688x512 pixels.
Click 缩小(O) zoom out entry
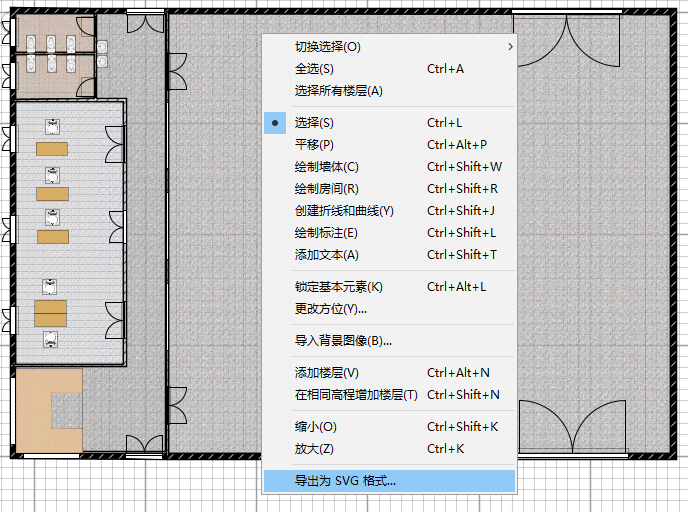389,426
